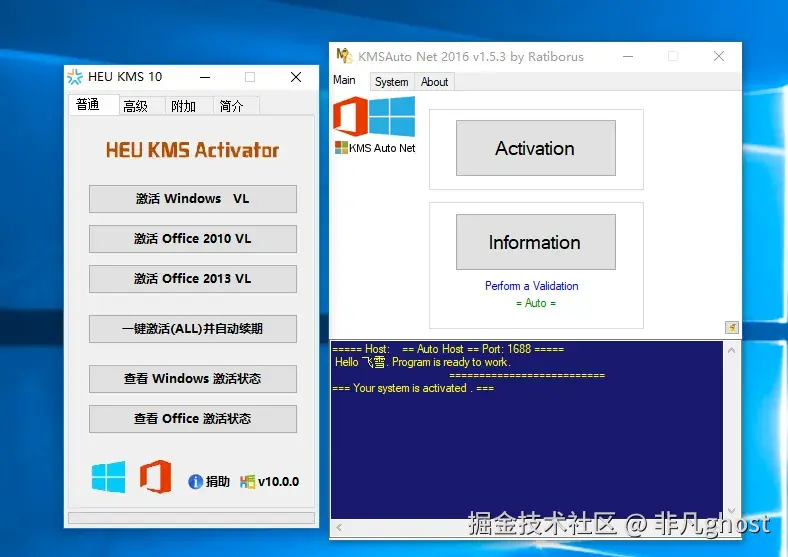Click 激活 Windows VL button

tap(193, 199)
